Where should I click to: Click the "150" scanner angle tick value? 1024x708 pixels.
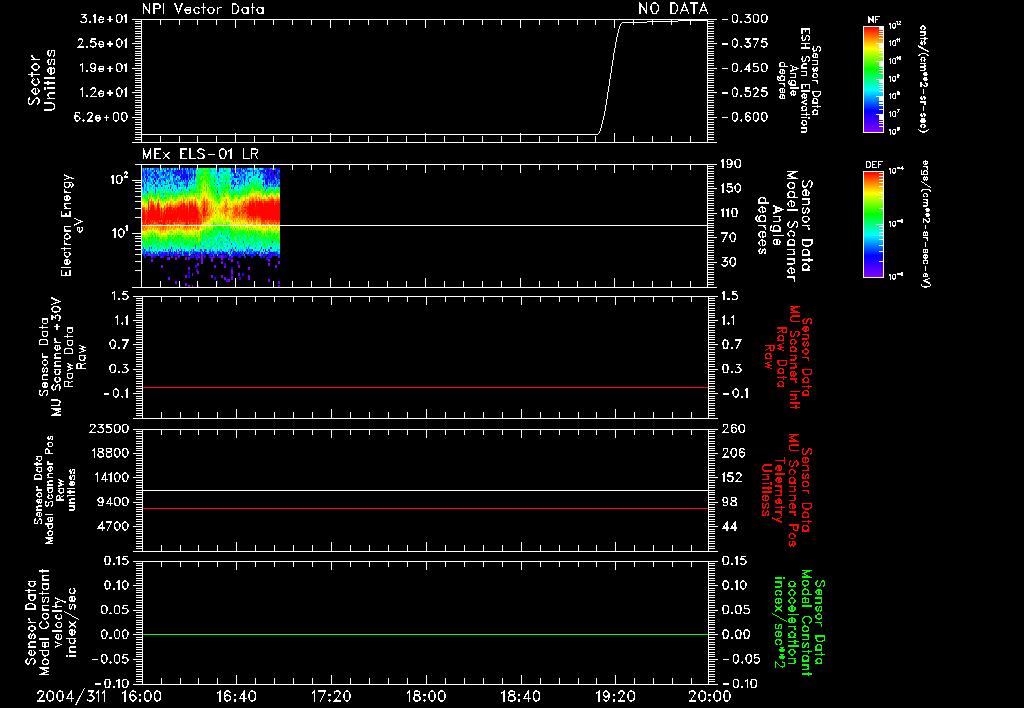point(731,189)
